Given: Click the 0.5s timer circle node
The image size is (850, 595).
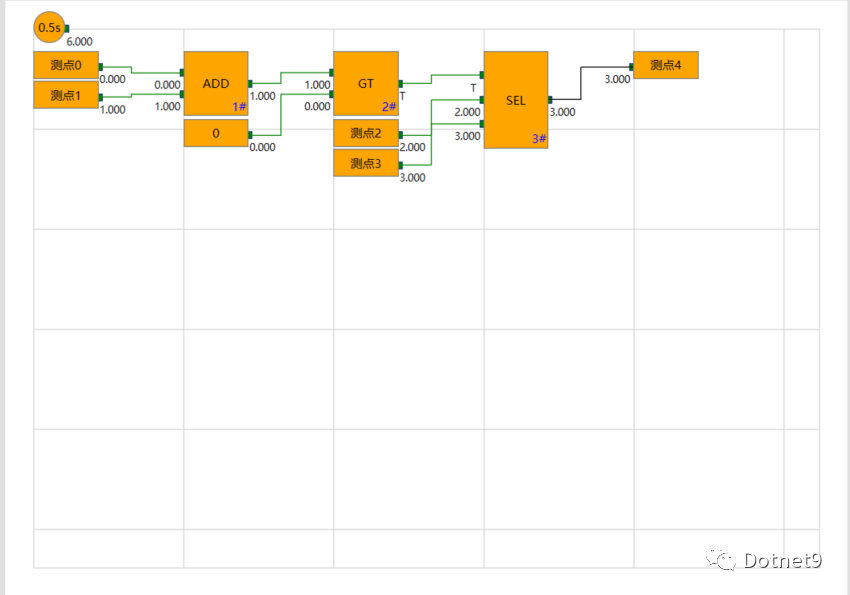Looking at the screenshot, I should click(49, 27).
